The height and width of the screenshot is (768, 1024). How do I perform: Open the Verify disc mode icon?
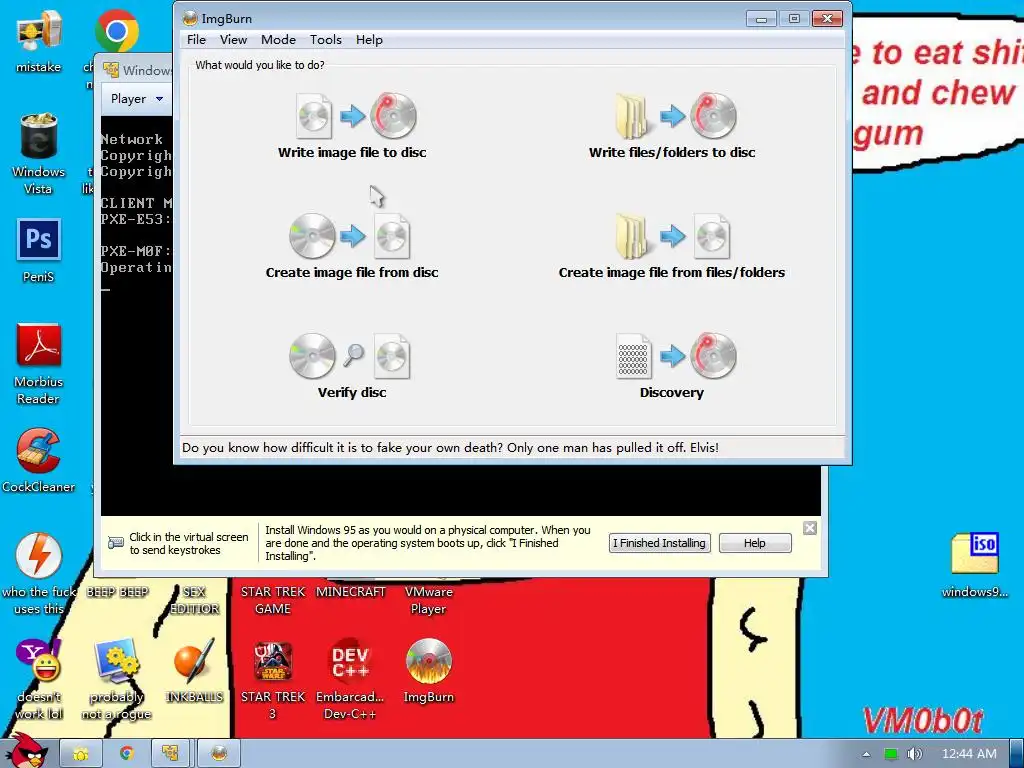tap(349, 357)
